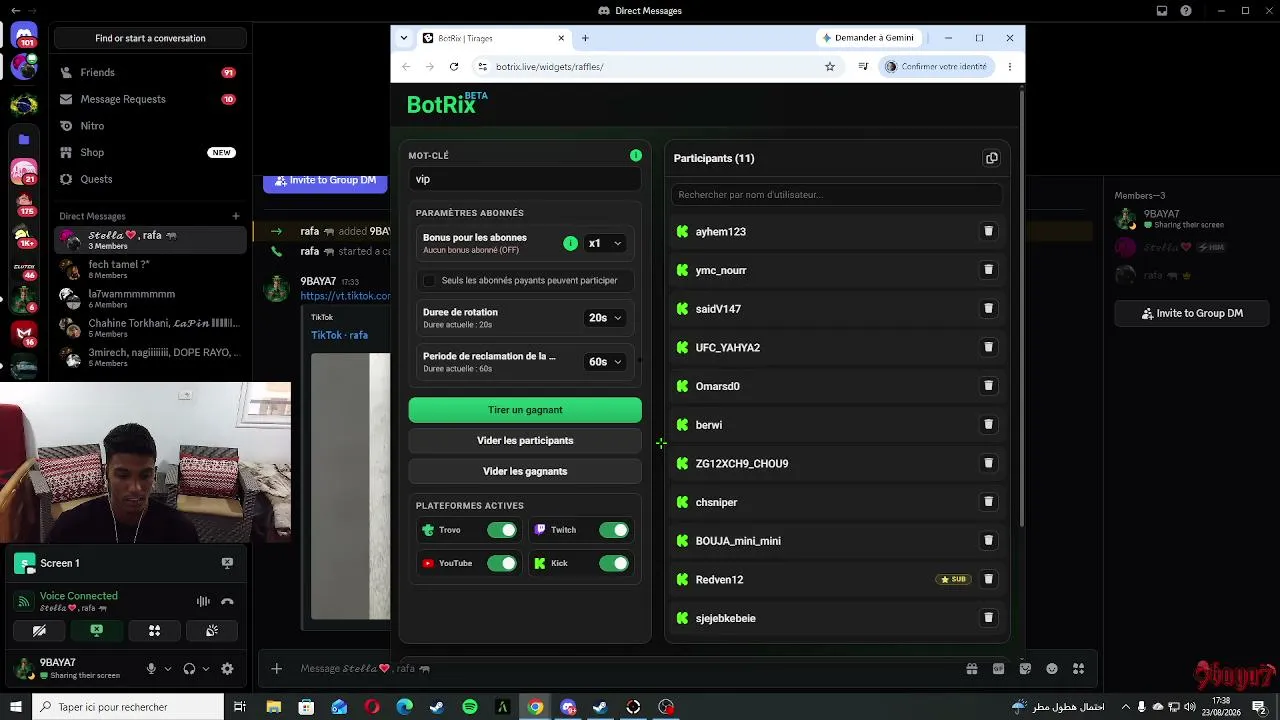Open Discord soundboard button
The height and width of the screenshot is (720, 1280).
(x=212, y=631)
